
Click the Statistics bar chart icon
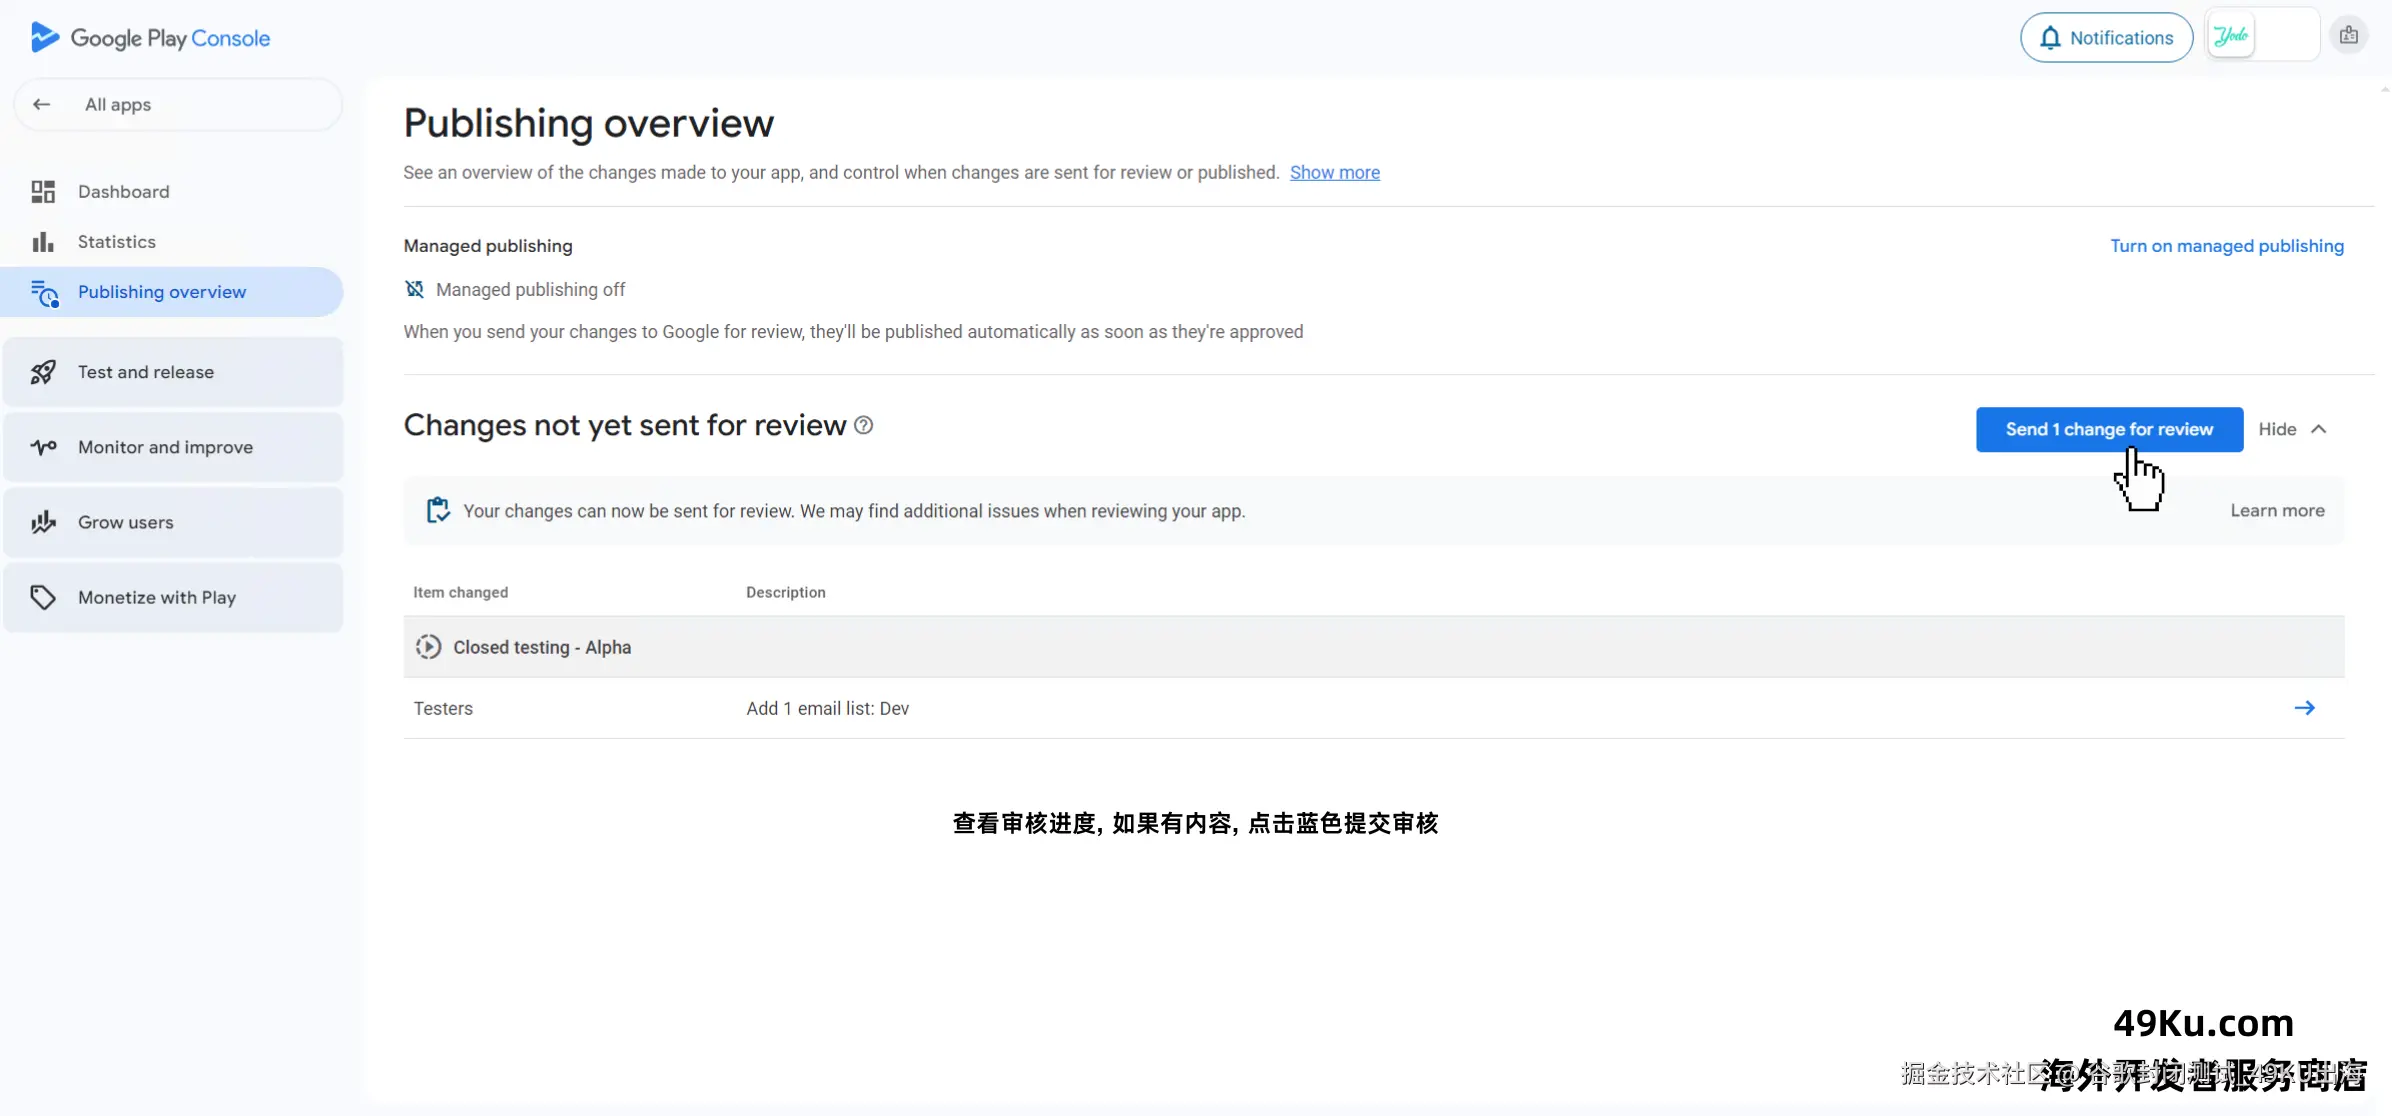pyautogui.click(x=43, y=242)
